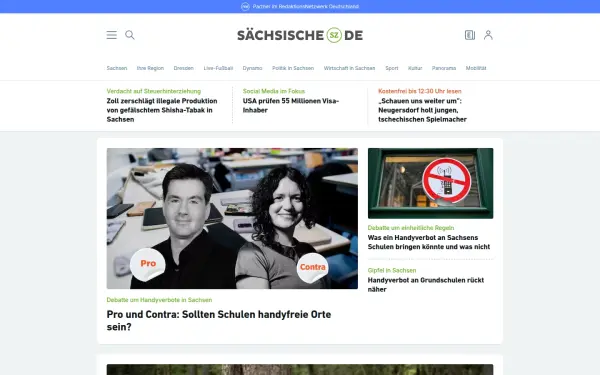Click Verdacht auf Steuerhinterziehung label

(x=153, y=91)
